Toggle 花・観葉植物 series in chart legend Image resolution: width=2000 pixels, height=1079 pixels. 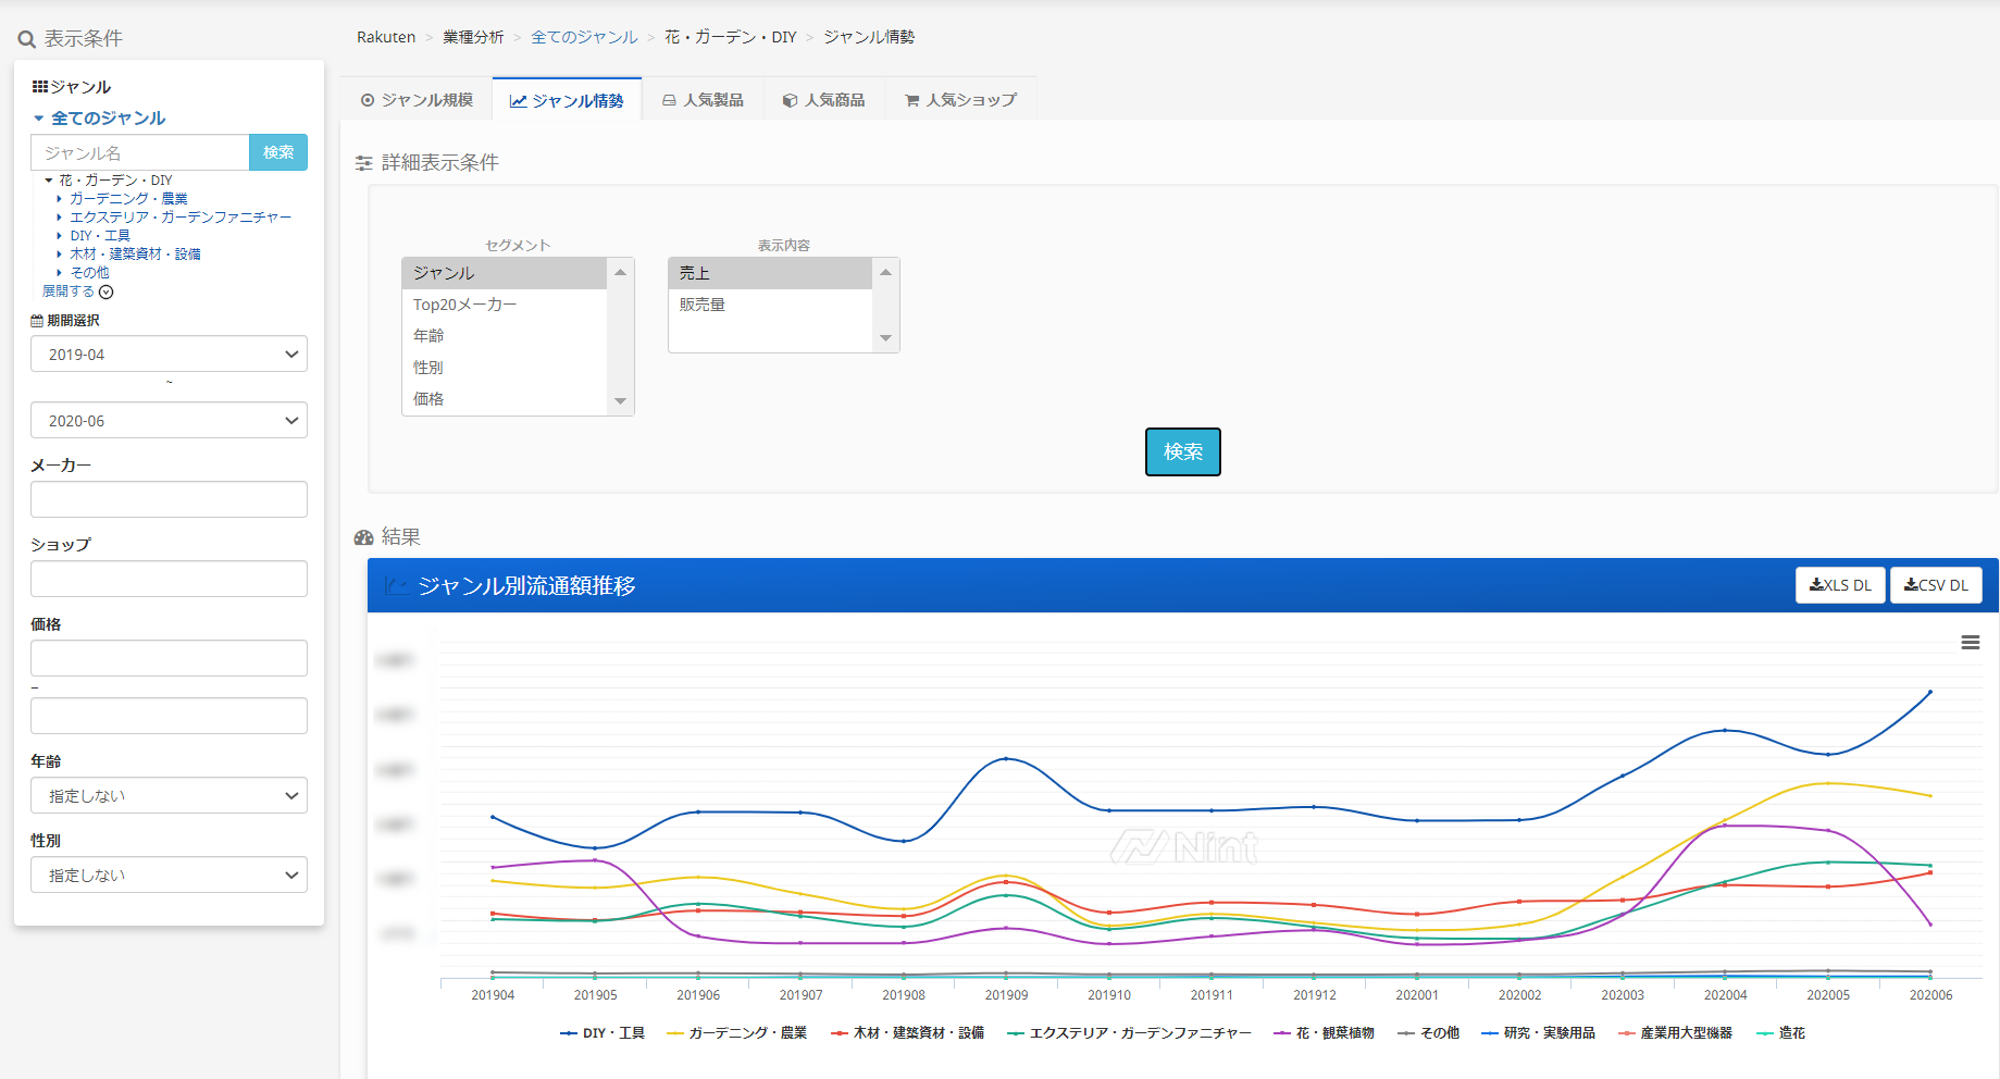click(x=1334, y=1033)
